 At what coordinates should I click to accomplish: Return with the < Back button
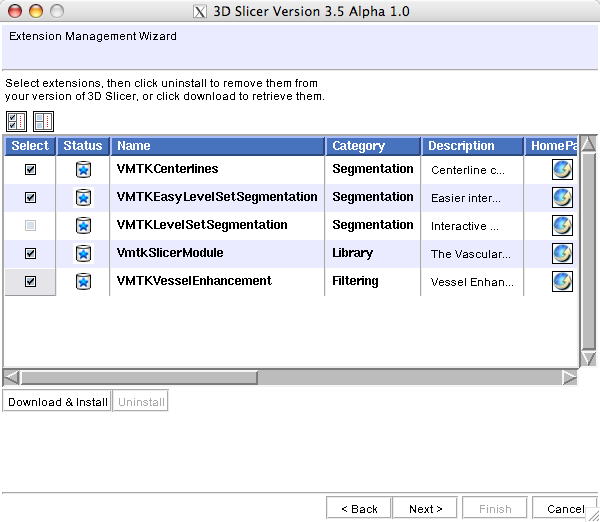coord(359,509)
